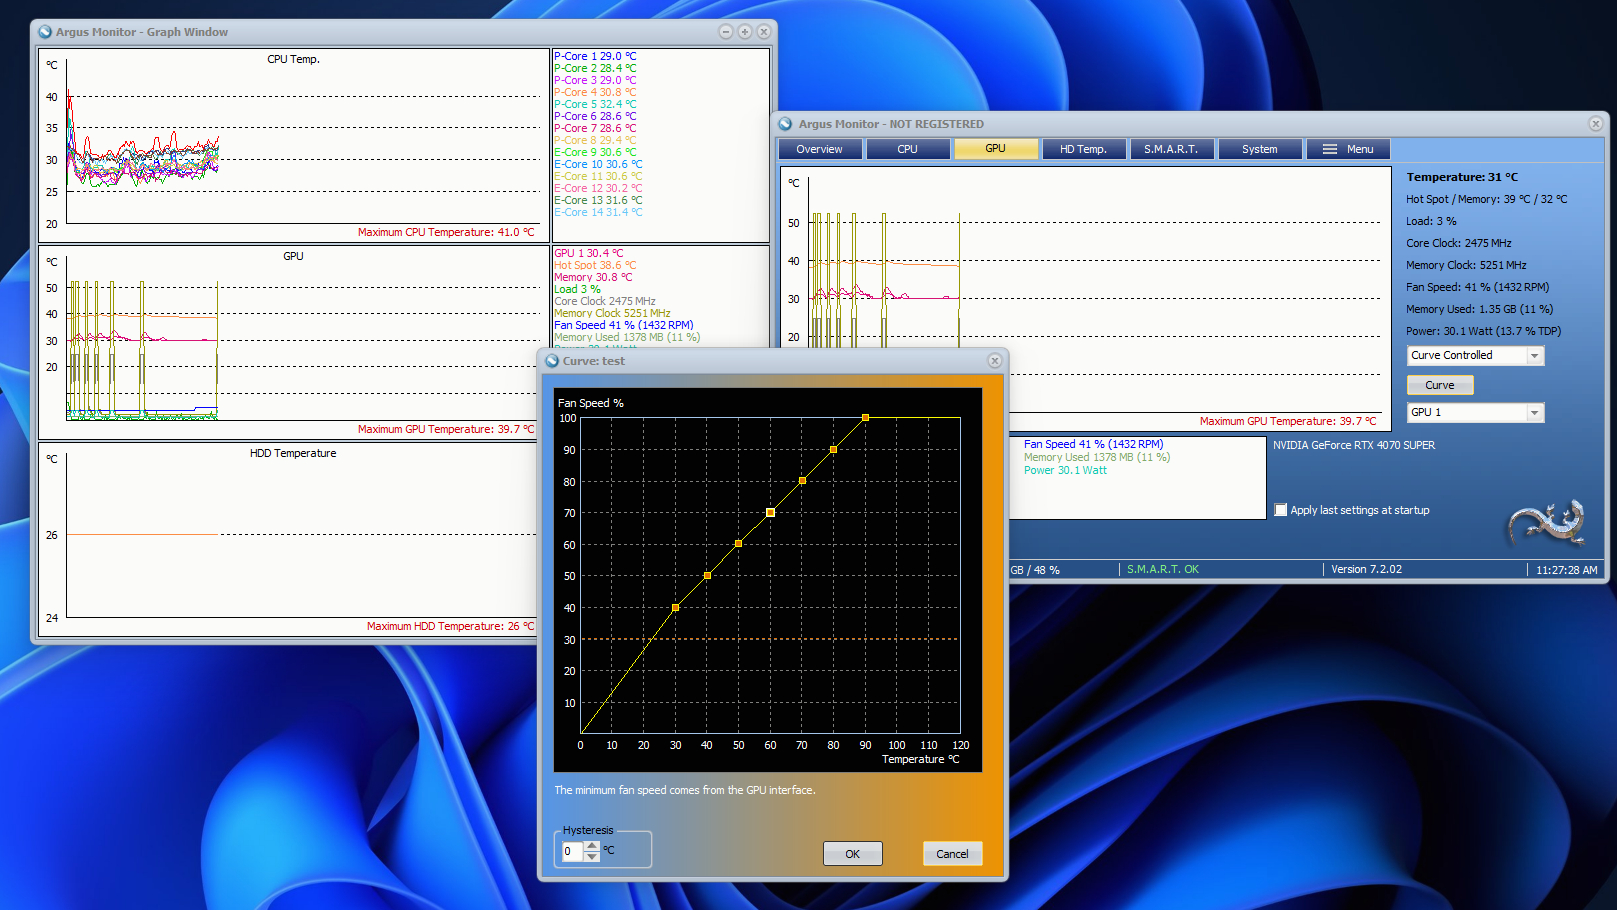The image size is (1617, 910).
Task: Open the Curve Controlled fan mode dropdown
Action: point(1534,356)
